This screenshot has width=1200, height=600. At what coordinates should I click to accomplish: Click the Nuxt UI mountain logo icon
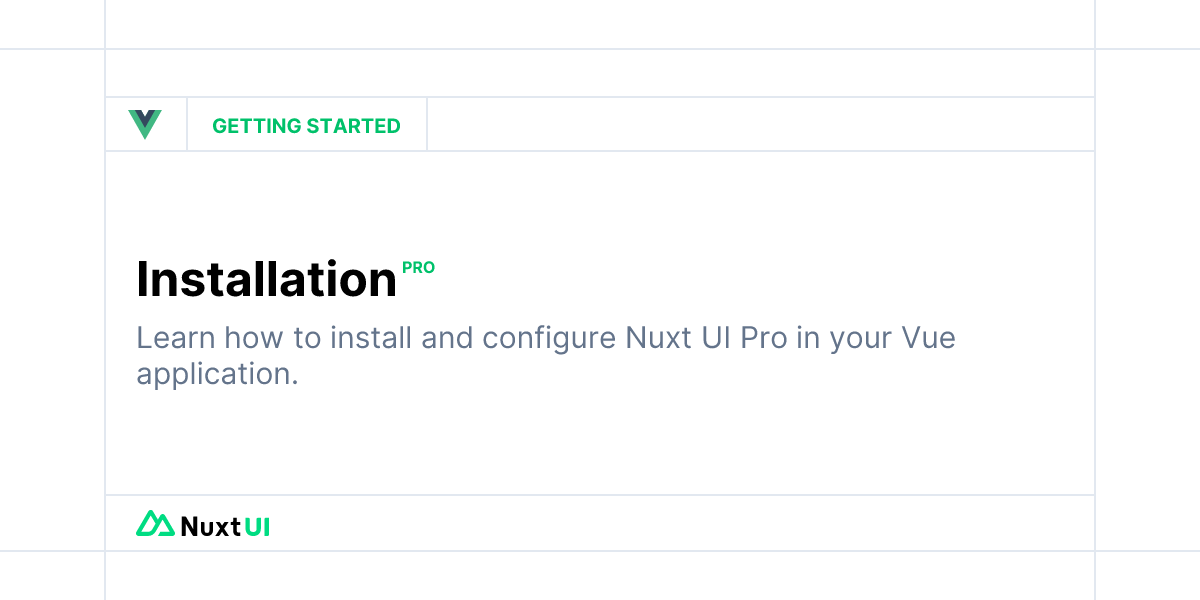155,524
